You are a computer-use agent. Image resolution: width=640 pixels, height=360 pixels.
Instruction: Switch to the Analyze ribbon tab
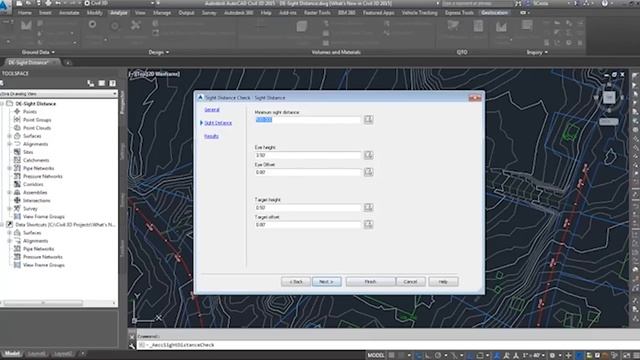[x=119, y=13]
